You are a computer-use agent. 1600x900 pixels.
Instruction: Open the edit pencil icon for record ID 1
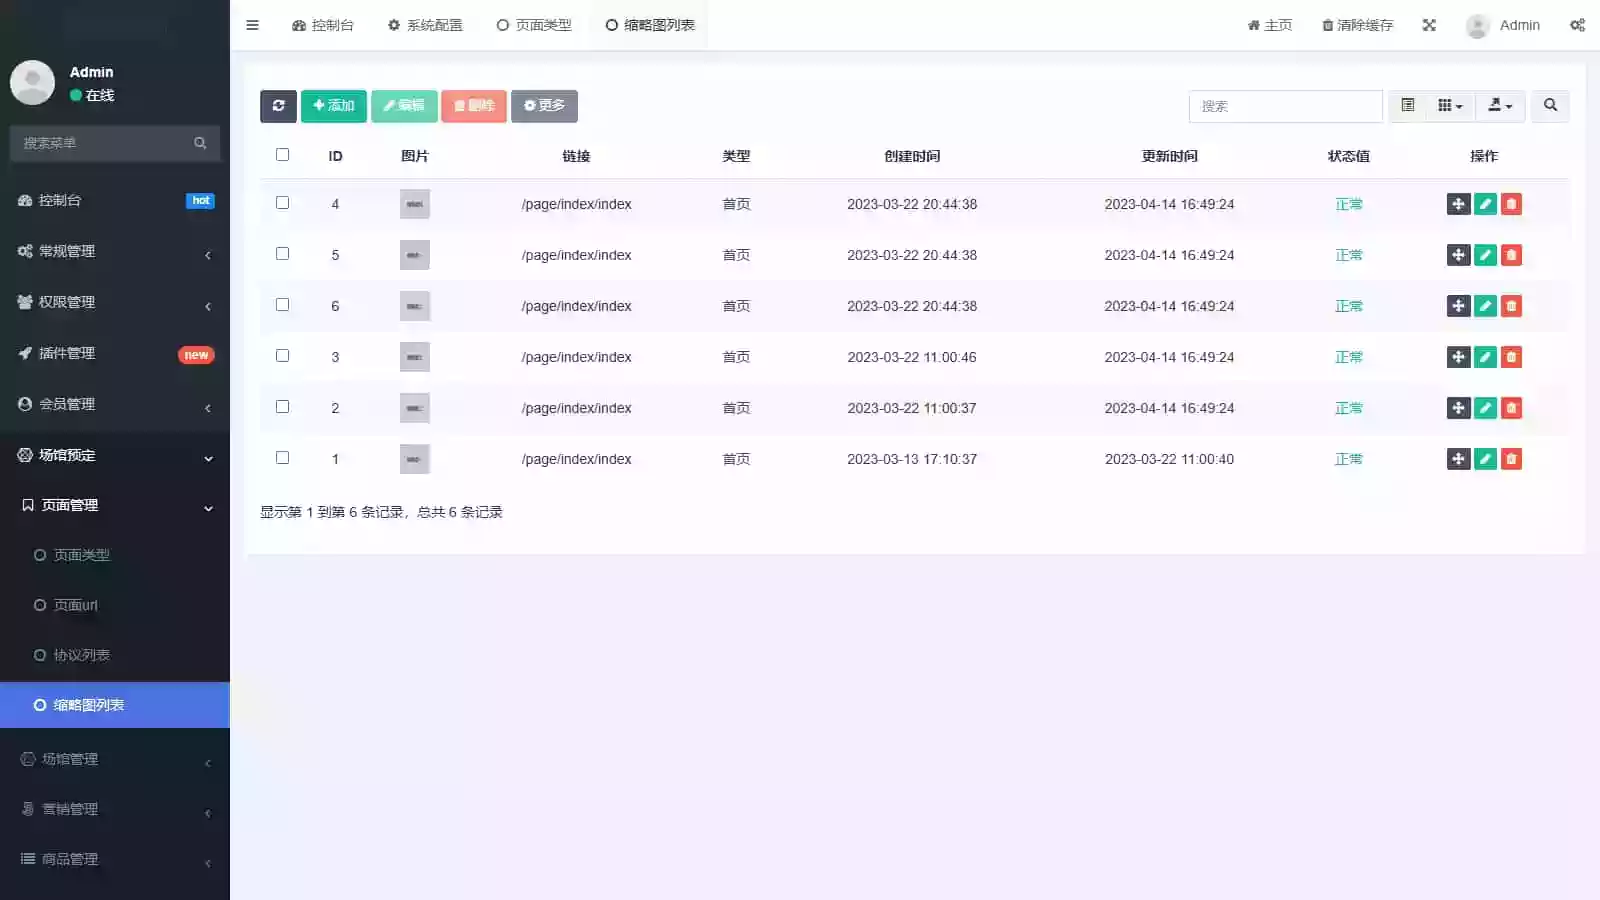[x=1485, y=459]
